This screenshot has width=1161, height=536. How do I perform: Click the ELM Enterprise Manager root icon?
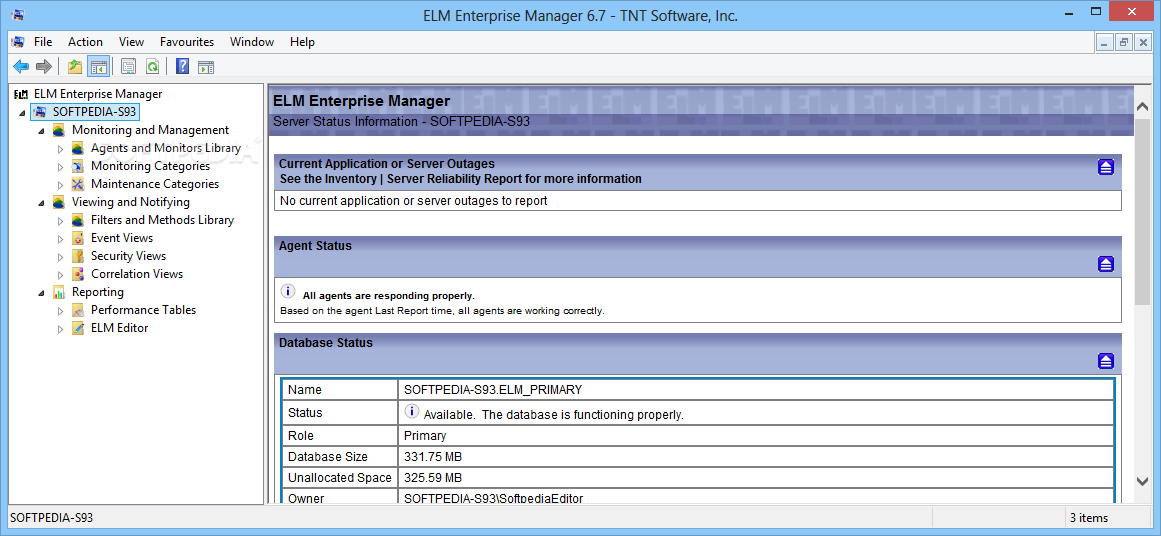click(x=21, y=94)
